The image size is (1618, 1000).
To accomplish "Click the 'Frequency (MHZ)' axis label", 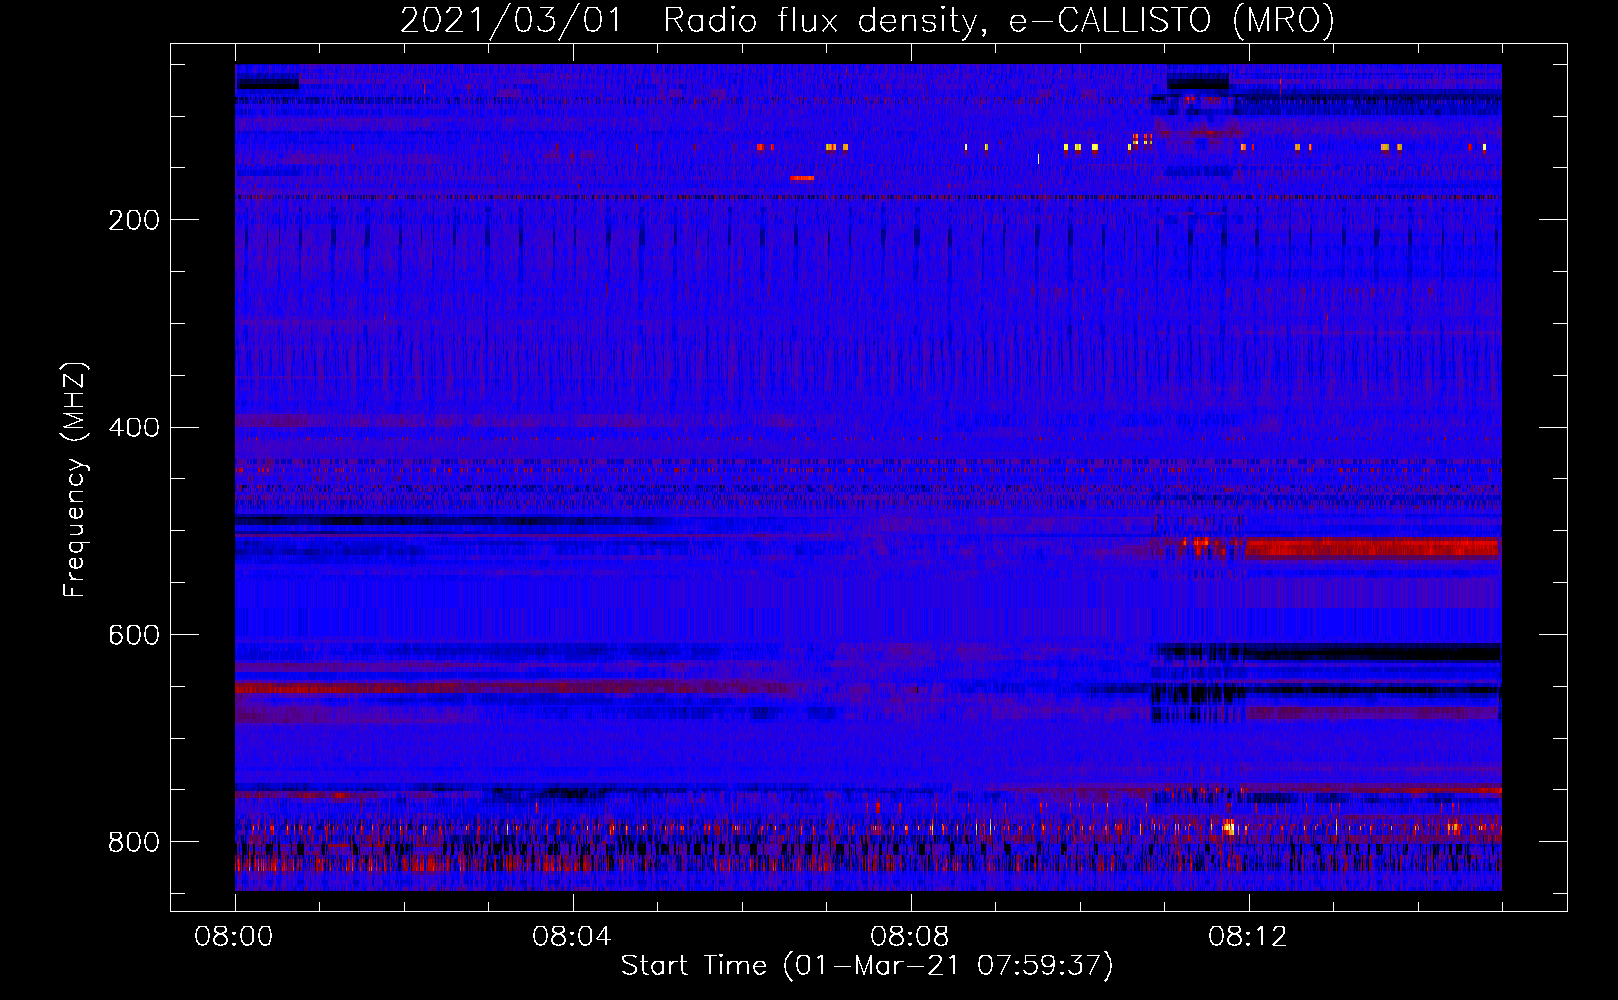I will tap(74, 479).
